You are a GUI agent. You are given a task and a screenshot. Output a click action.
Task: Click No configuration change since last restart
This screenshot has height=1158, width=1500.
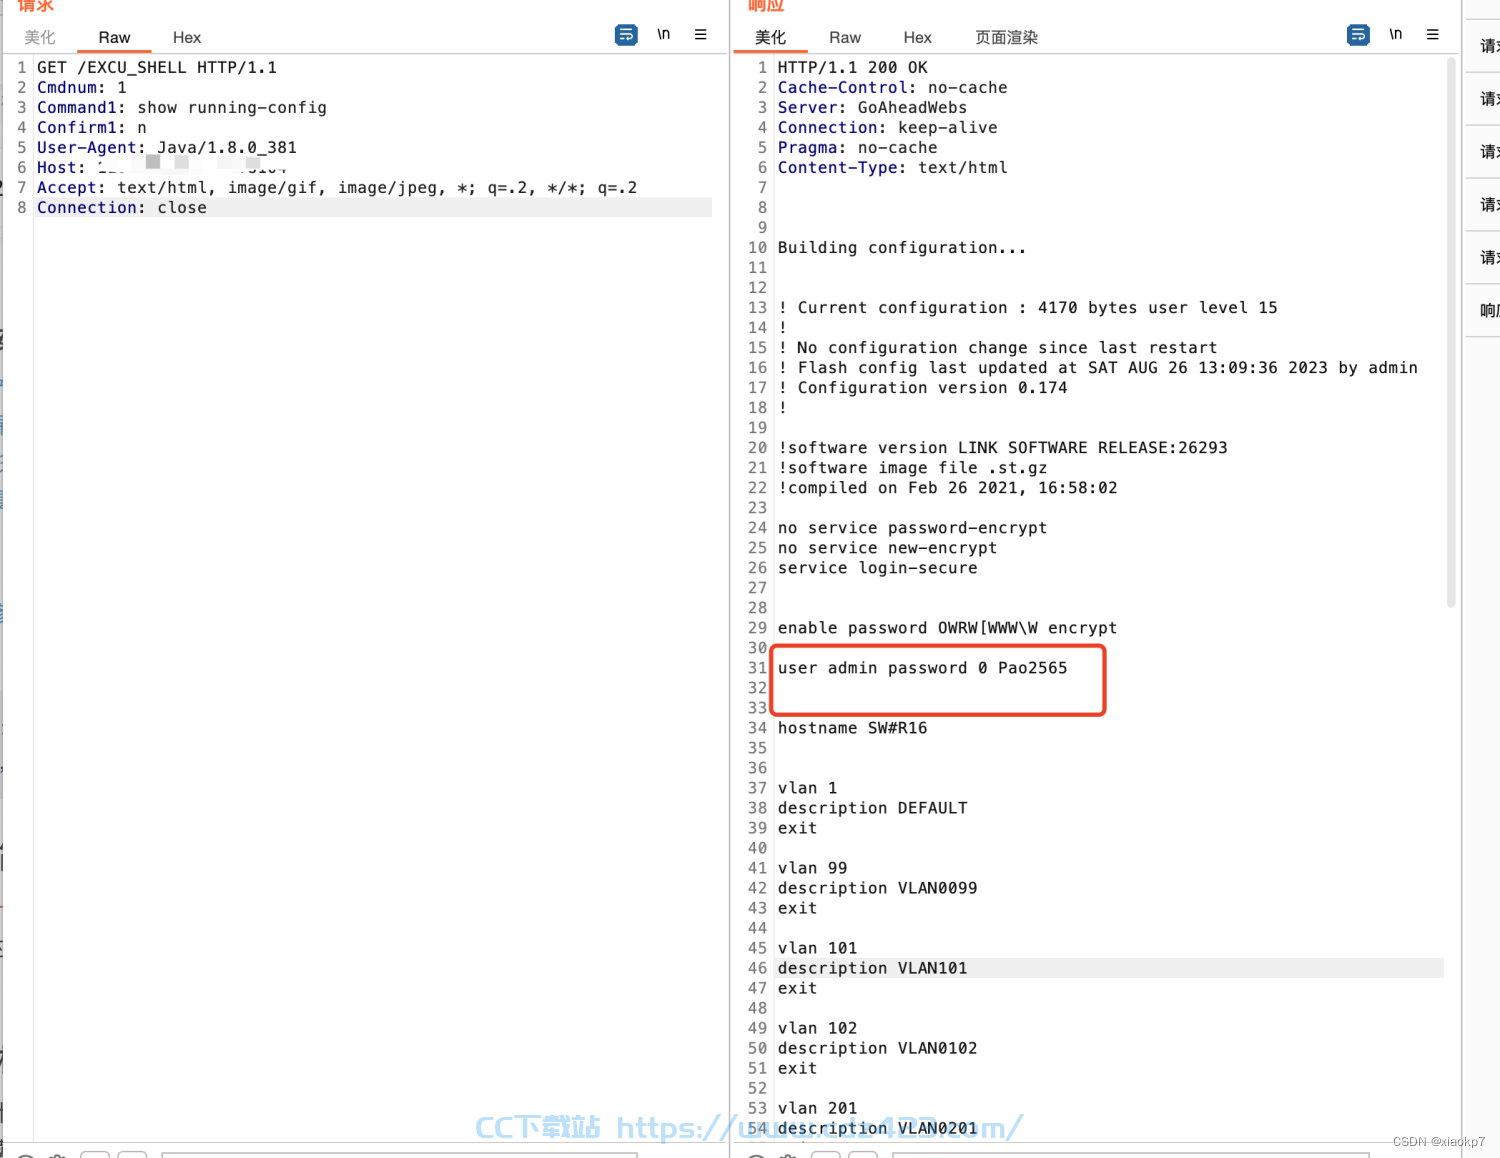coord(998,348)
